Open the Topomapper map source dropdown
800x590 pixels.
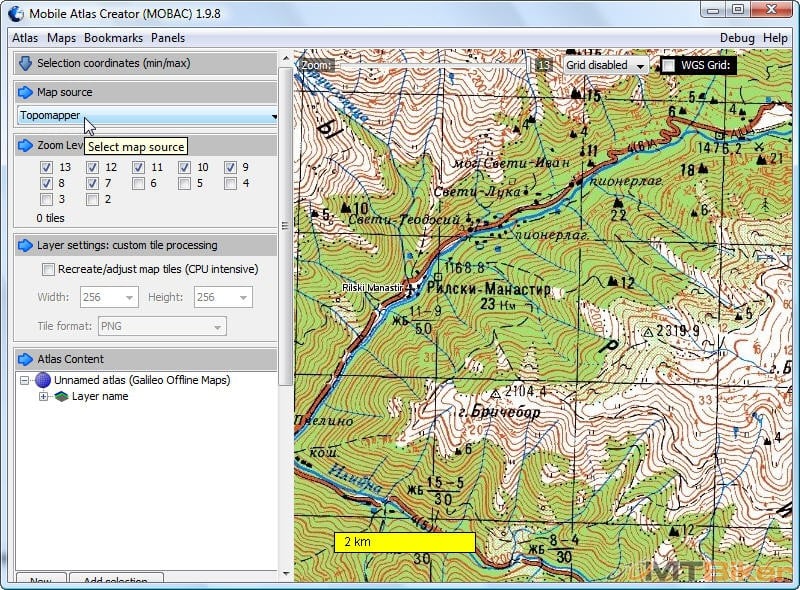click(147, 116)
